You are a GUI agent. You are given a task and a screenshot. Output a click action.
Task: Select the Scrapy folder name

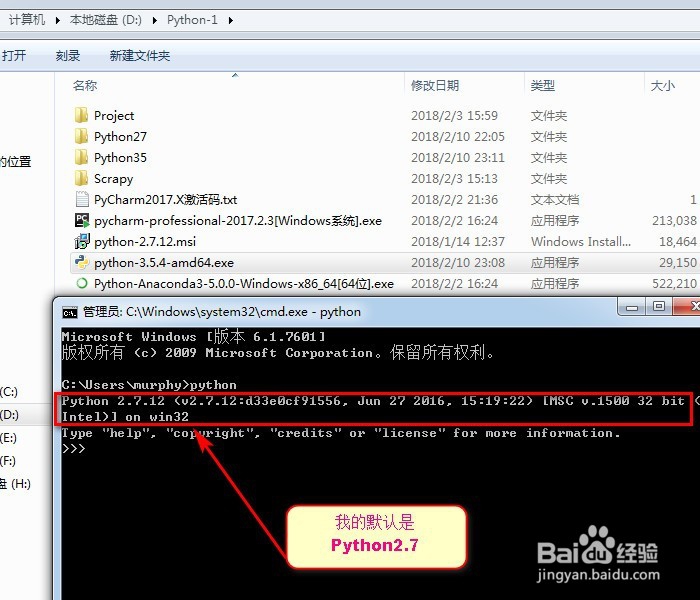pos(113,179)
